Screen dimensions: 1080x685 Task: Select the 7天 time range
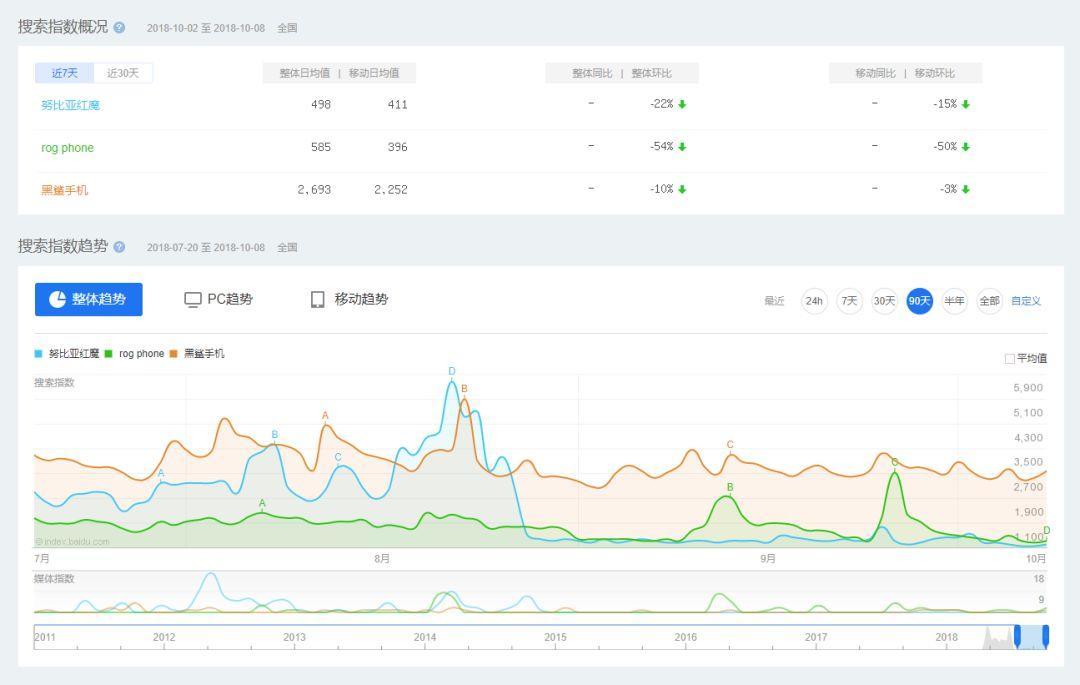coord(849,301)
